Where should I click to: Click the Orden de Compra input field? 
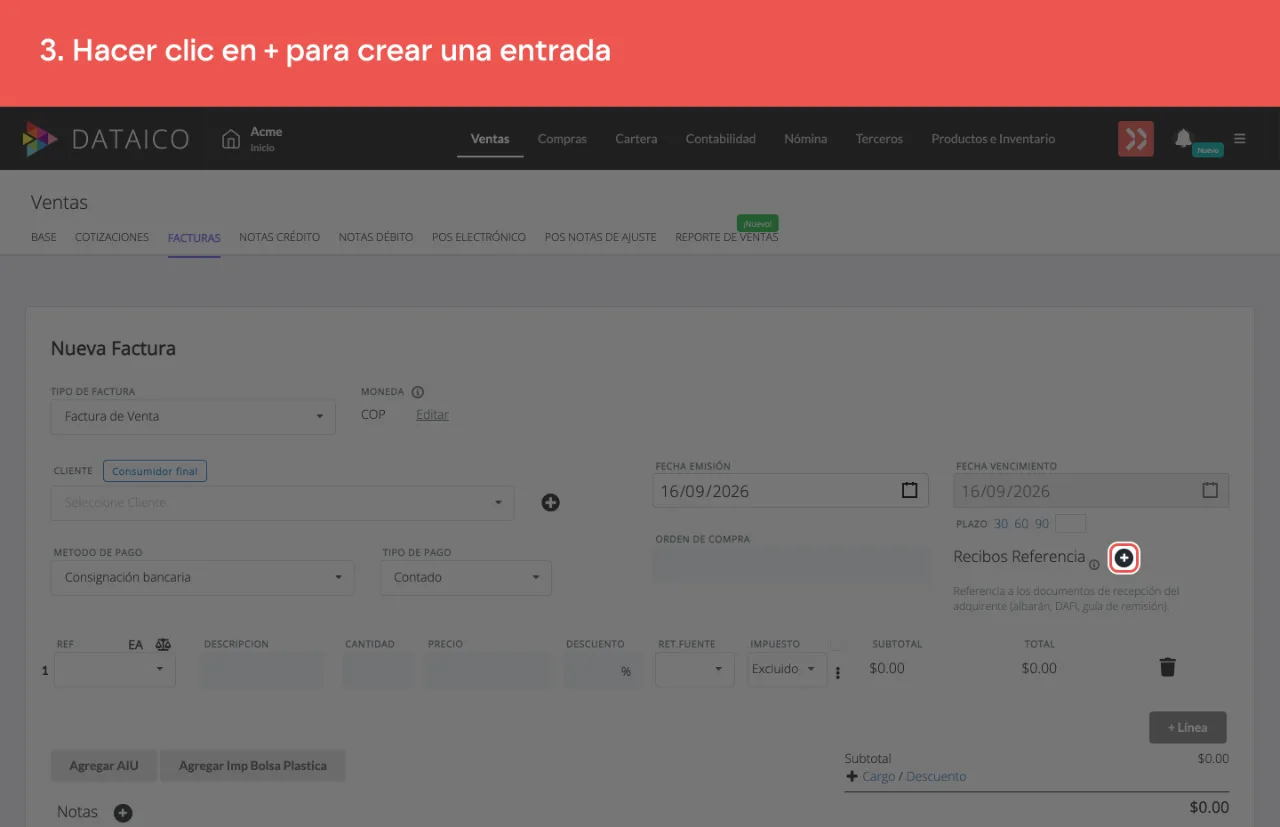(x=791, y=563)
